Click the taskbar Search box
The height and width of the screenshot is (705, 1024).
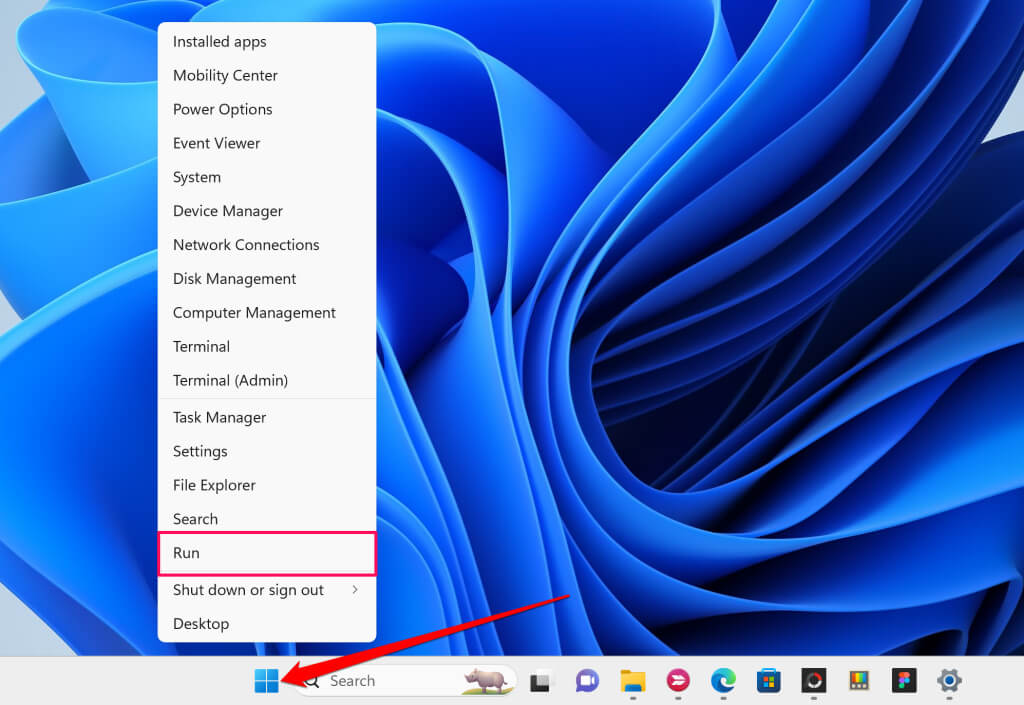[x=406, y=681]
